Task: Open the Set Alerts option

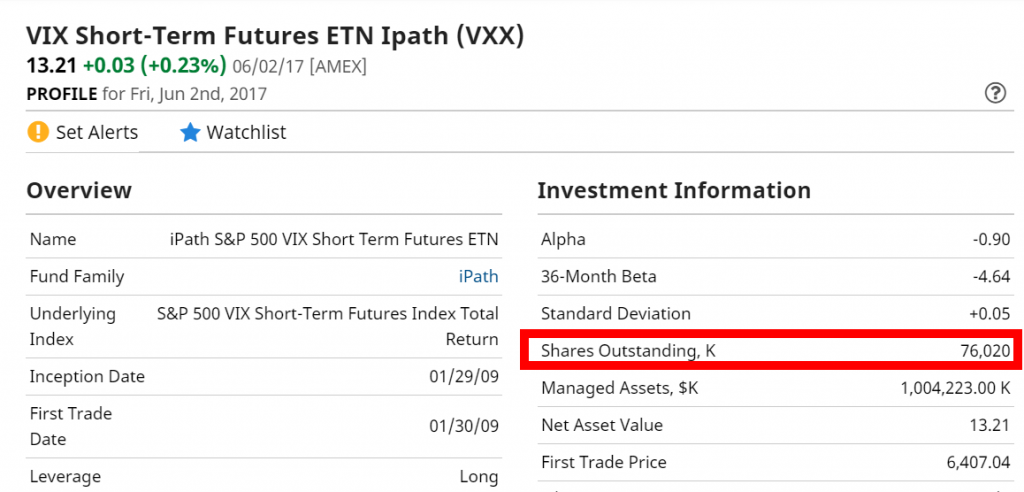Action: (82, 133)
